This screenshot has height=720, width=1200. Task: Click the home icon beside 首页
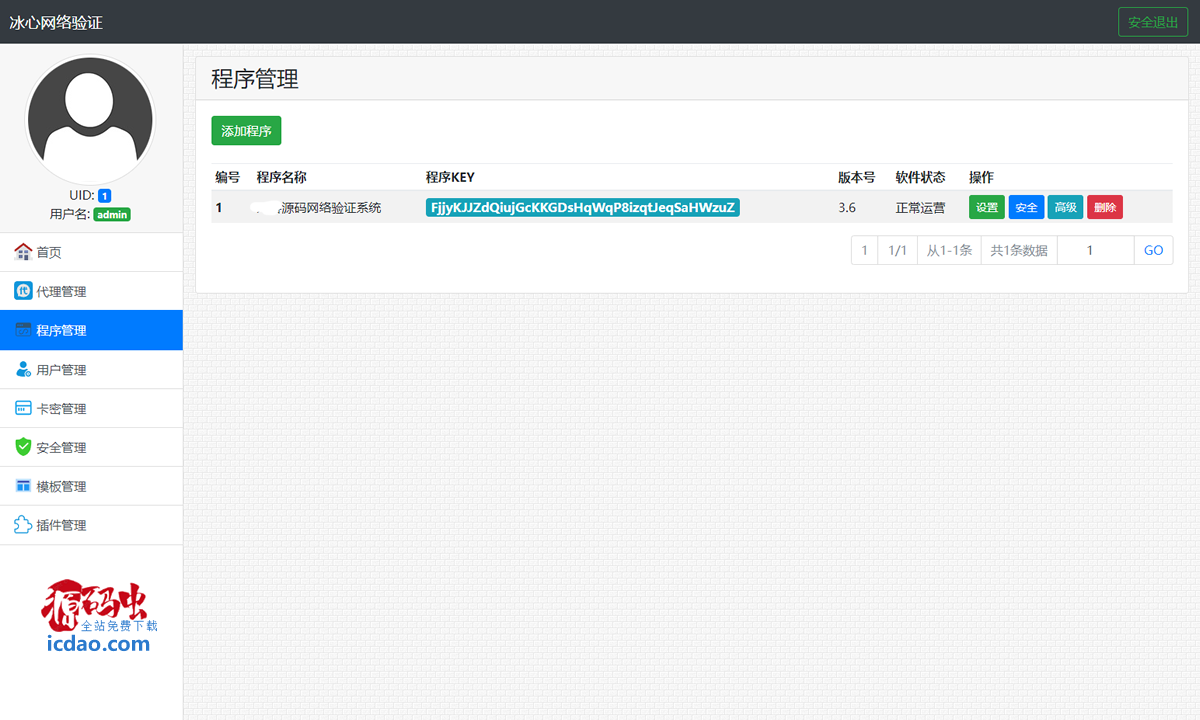pos(23,252)
